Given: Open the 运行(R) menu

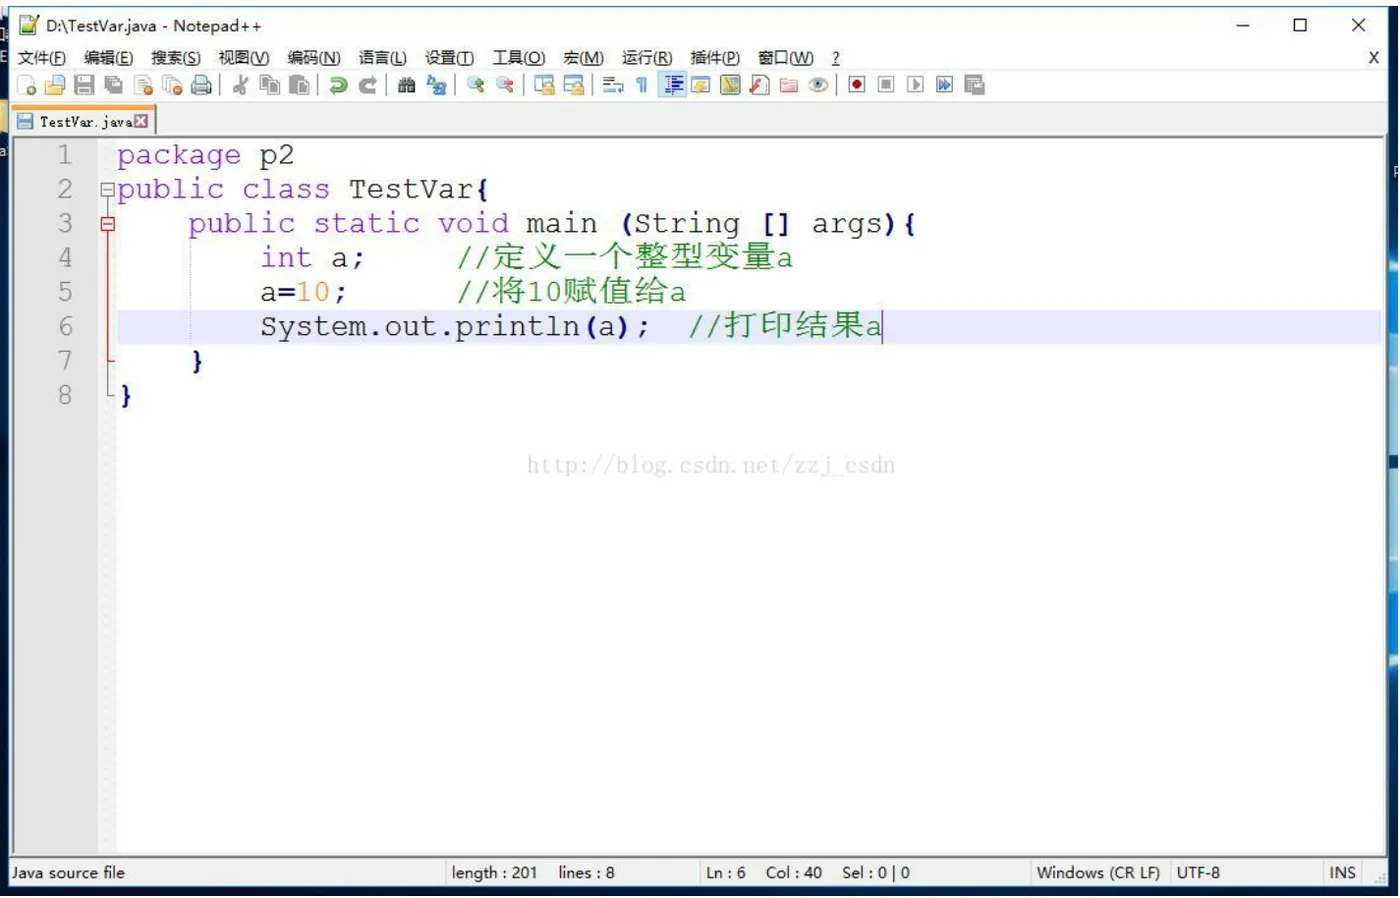Looking at the screenshot, I should click(x=646, y=58).
